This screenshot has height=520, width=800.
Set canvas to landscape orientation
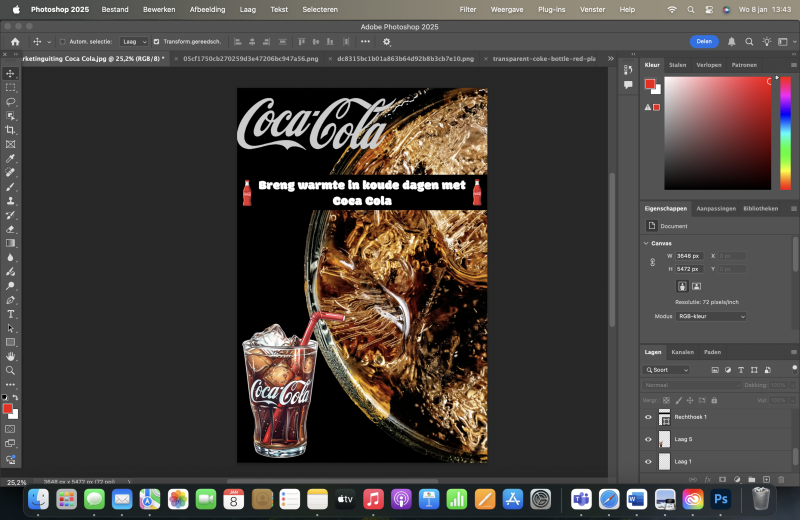696,286
